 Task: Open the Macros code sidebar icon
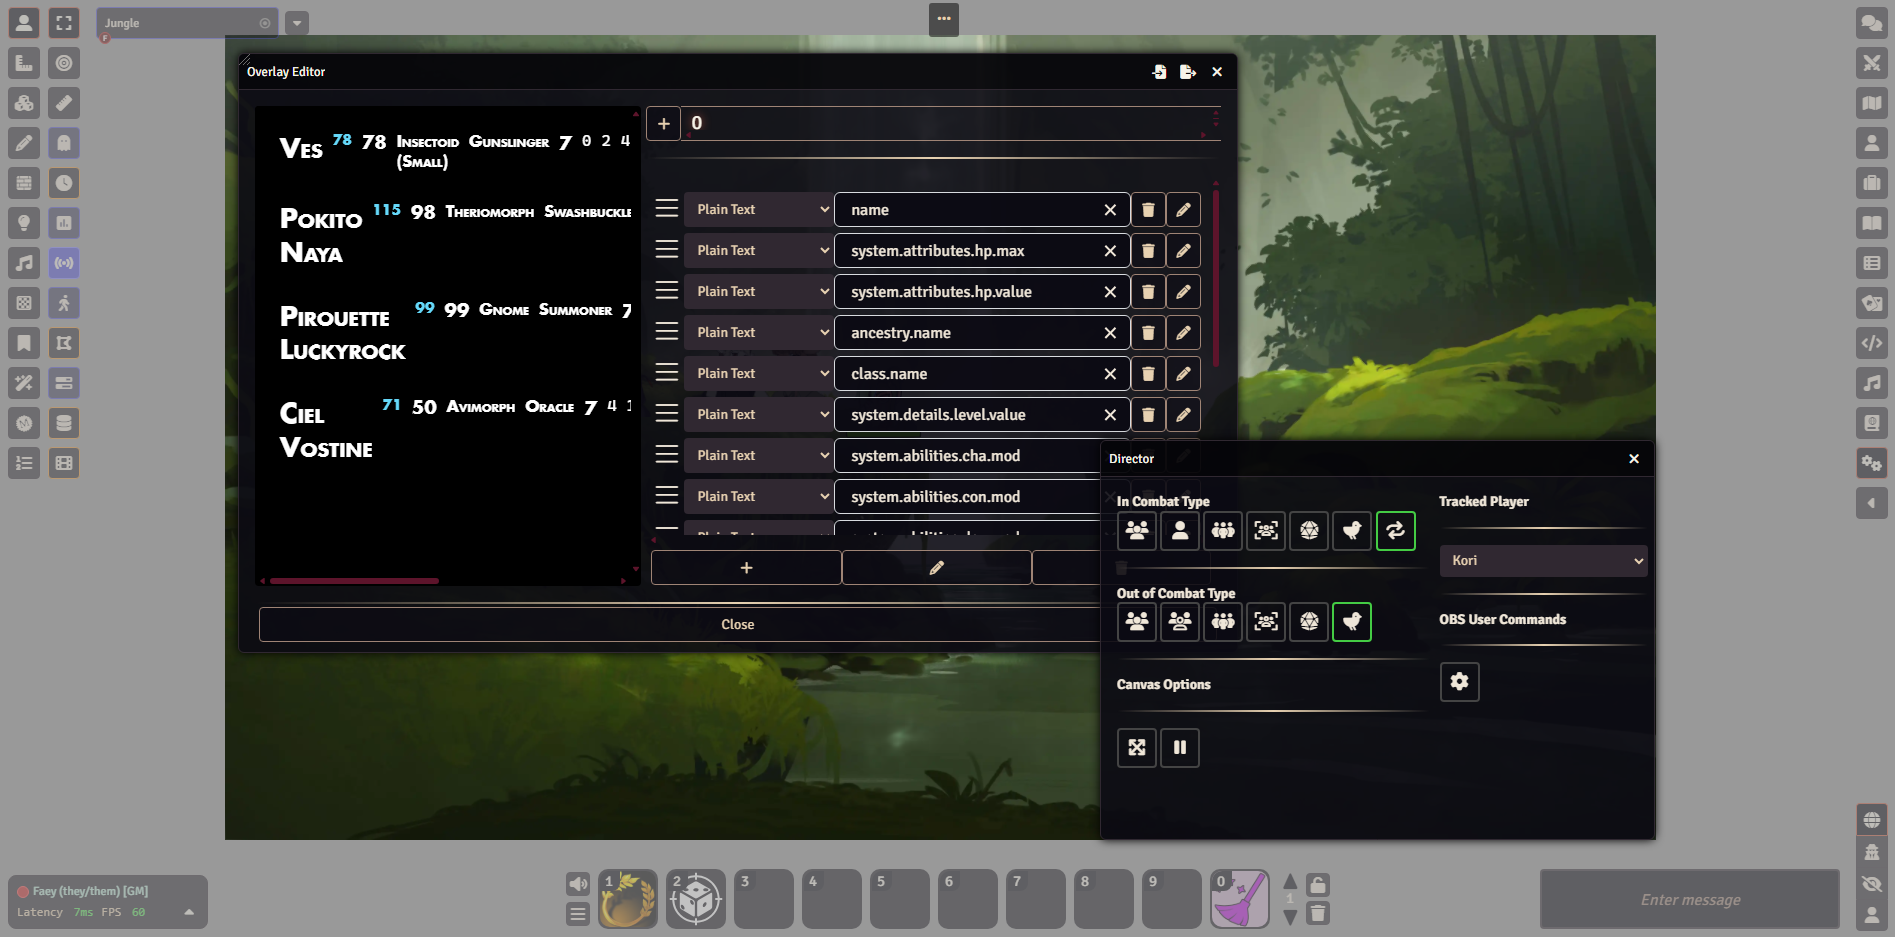pyautogui.click(x=1871, y=343)
